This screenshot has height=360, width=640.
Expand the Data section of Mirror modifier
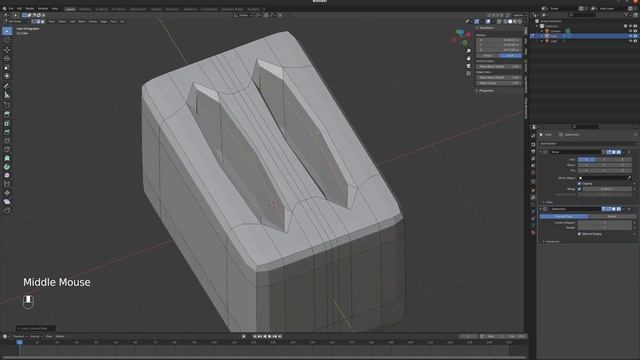(547, 202)
